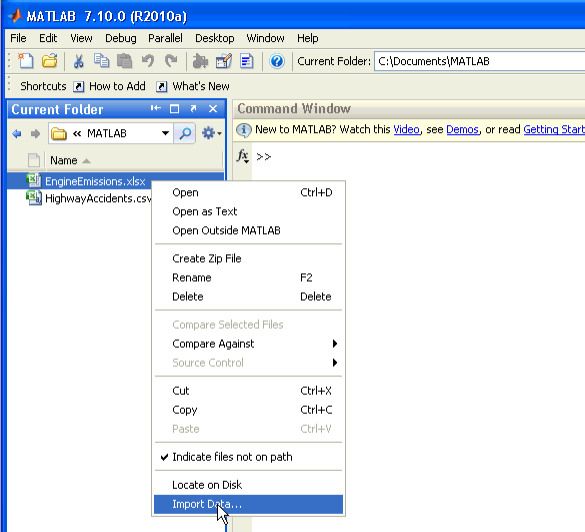Screen dimensions: 585x532
Task: Choose Locate on Disk
Action: (x=248, y=485)
